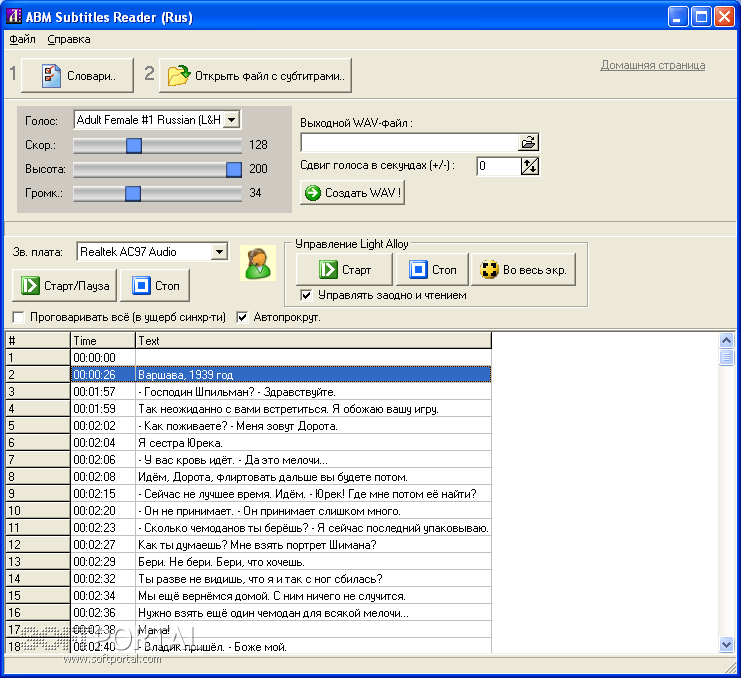Select row Ты разве не видишь
Viewport: 741px width, 678px height.
[249, 579]
